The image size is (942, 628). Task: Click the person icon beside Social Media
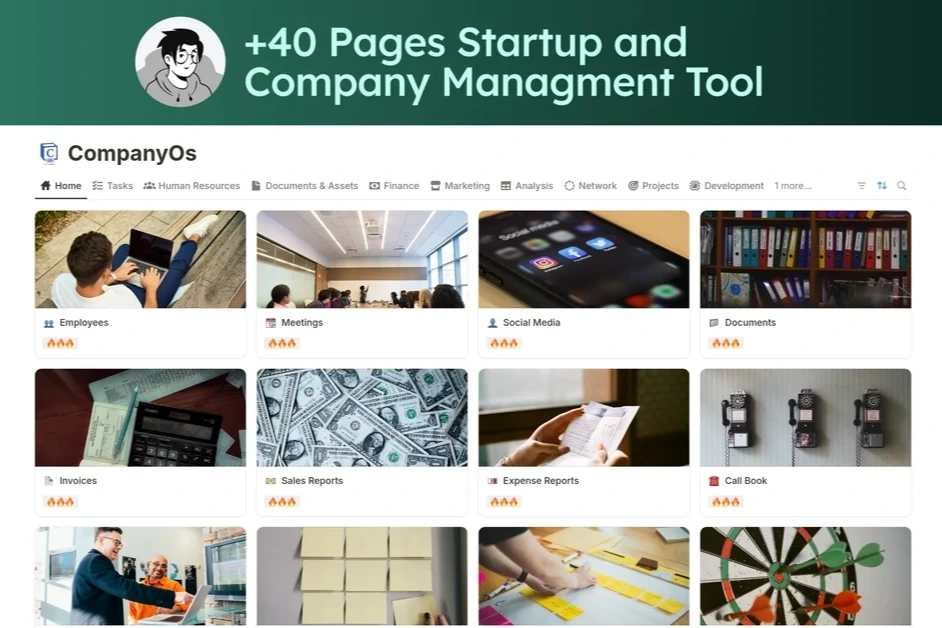tap(492, 323)
